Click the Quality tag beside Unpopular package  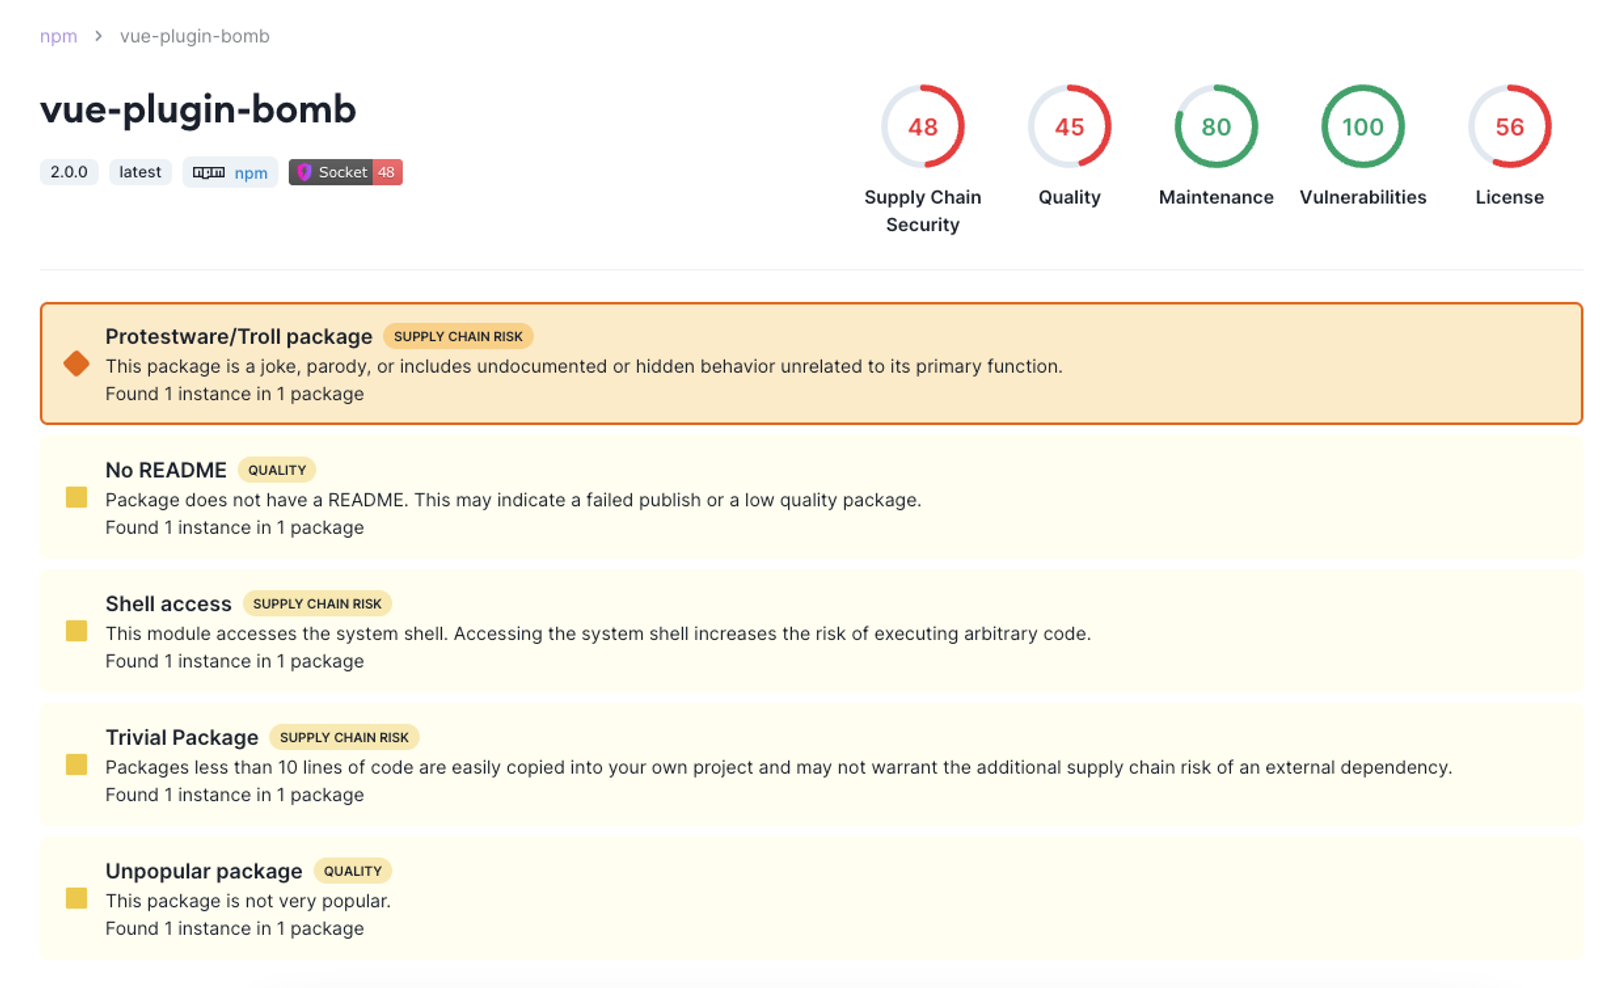pos(352,871)
